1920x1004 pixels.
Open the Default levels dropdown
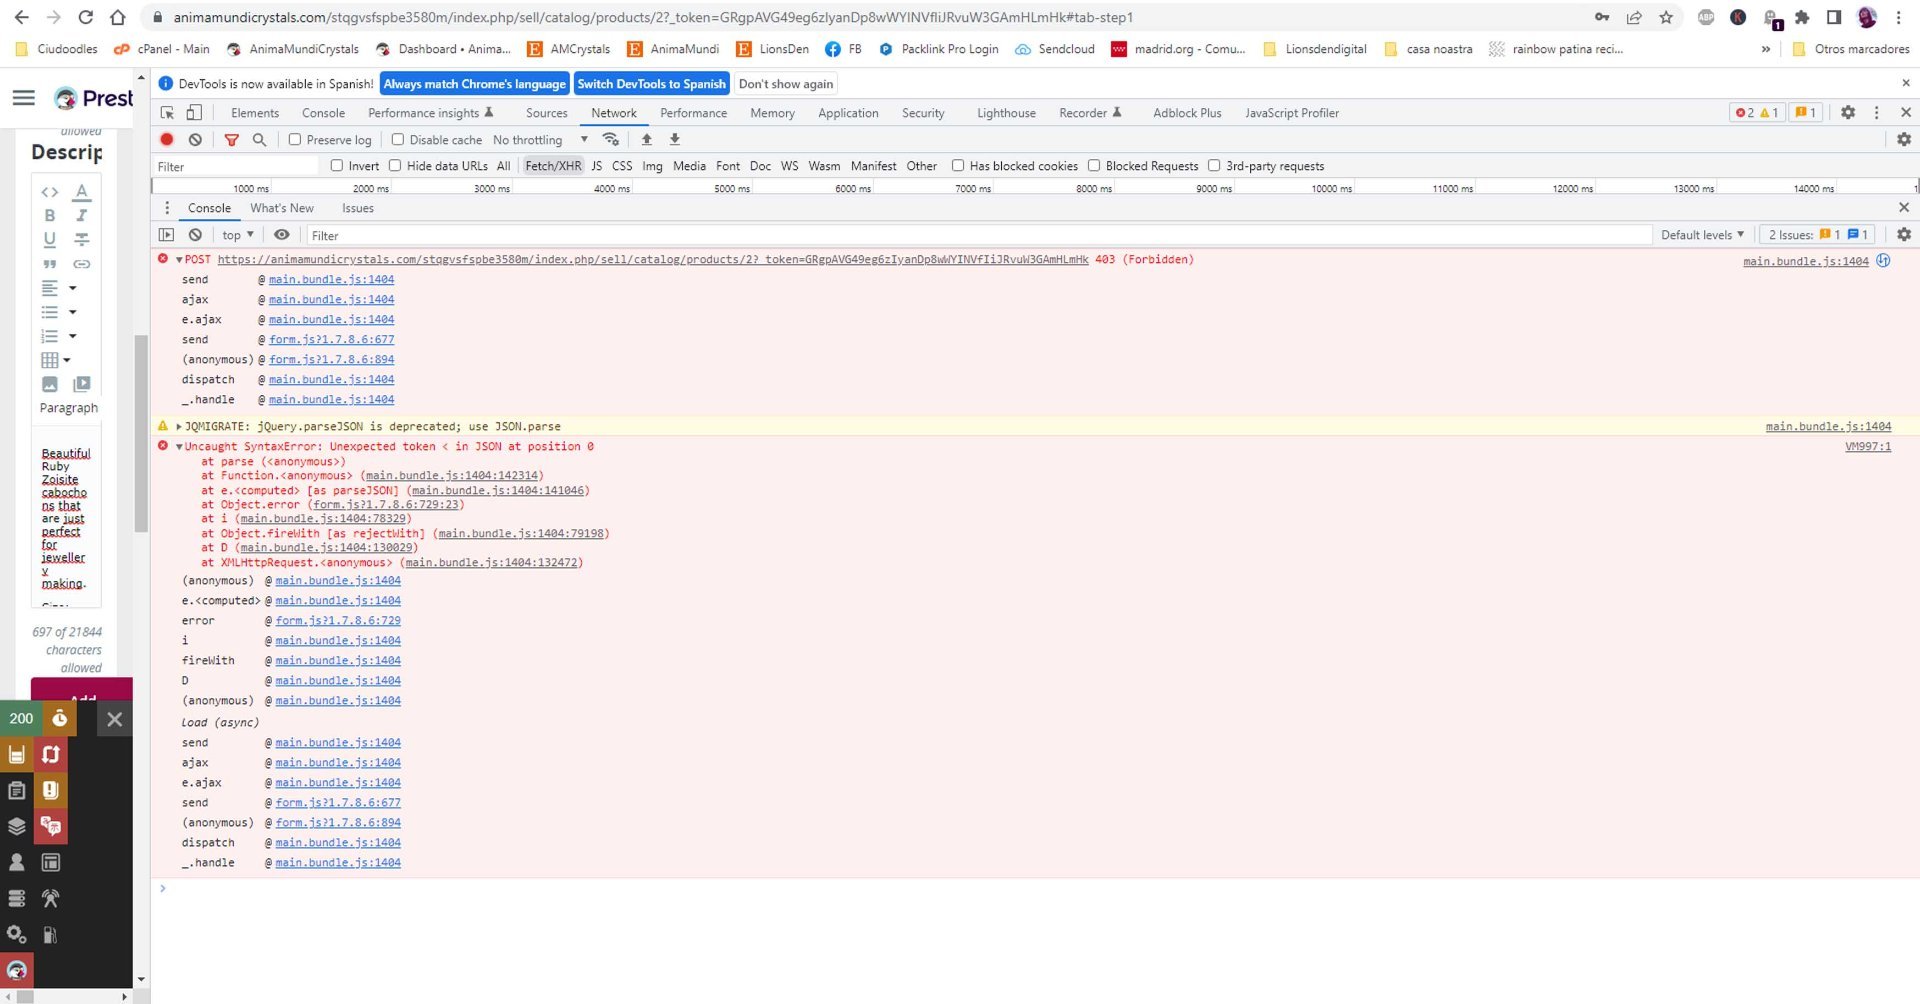[1702, 235]
